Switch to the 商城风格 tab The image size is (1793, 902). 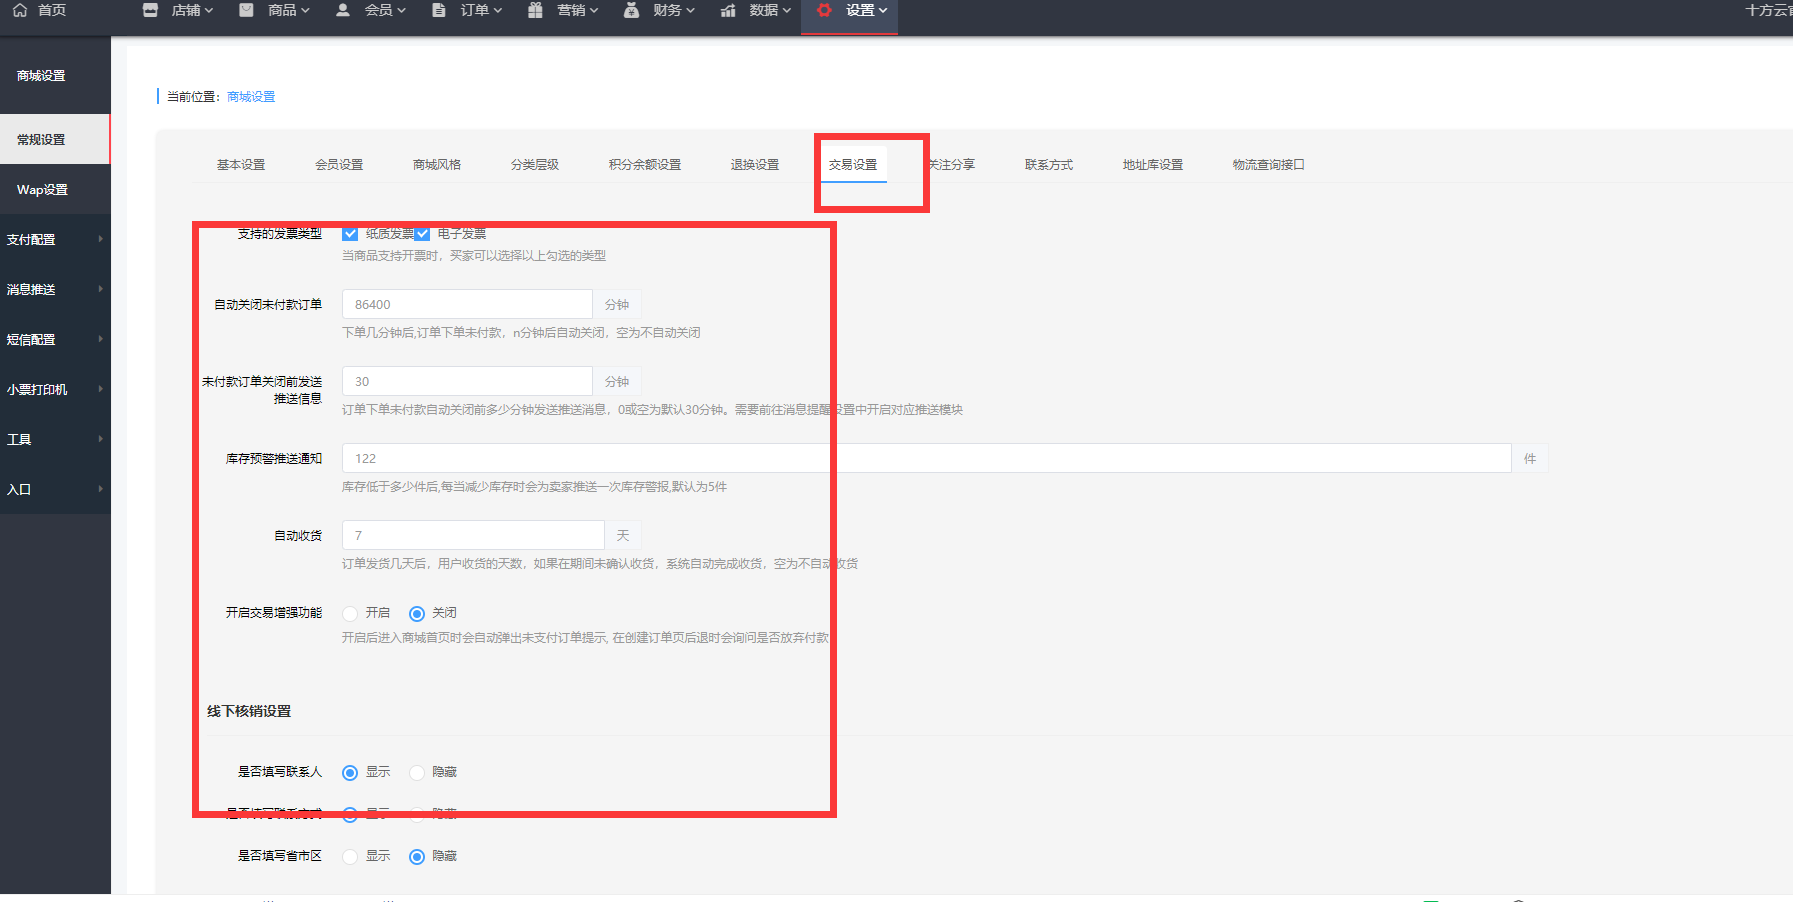(x=437, y=165)
